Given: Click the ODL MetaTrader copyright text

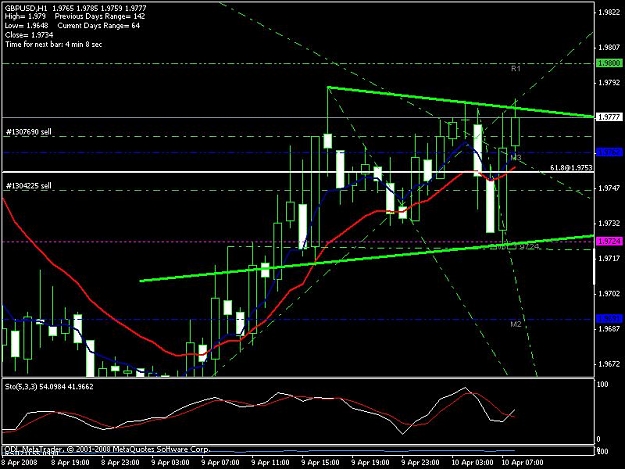Looking at the screenshot, I should [x=107, y=449].
